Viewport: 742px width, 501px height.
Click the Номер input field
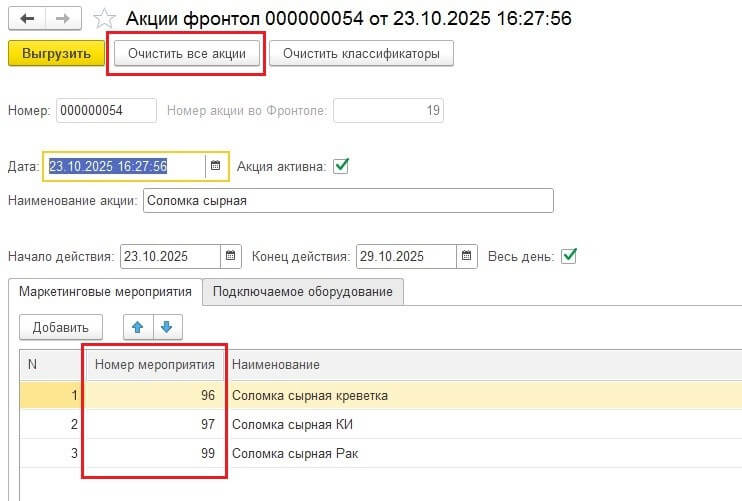[106, 110]
